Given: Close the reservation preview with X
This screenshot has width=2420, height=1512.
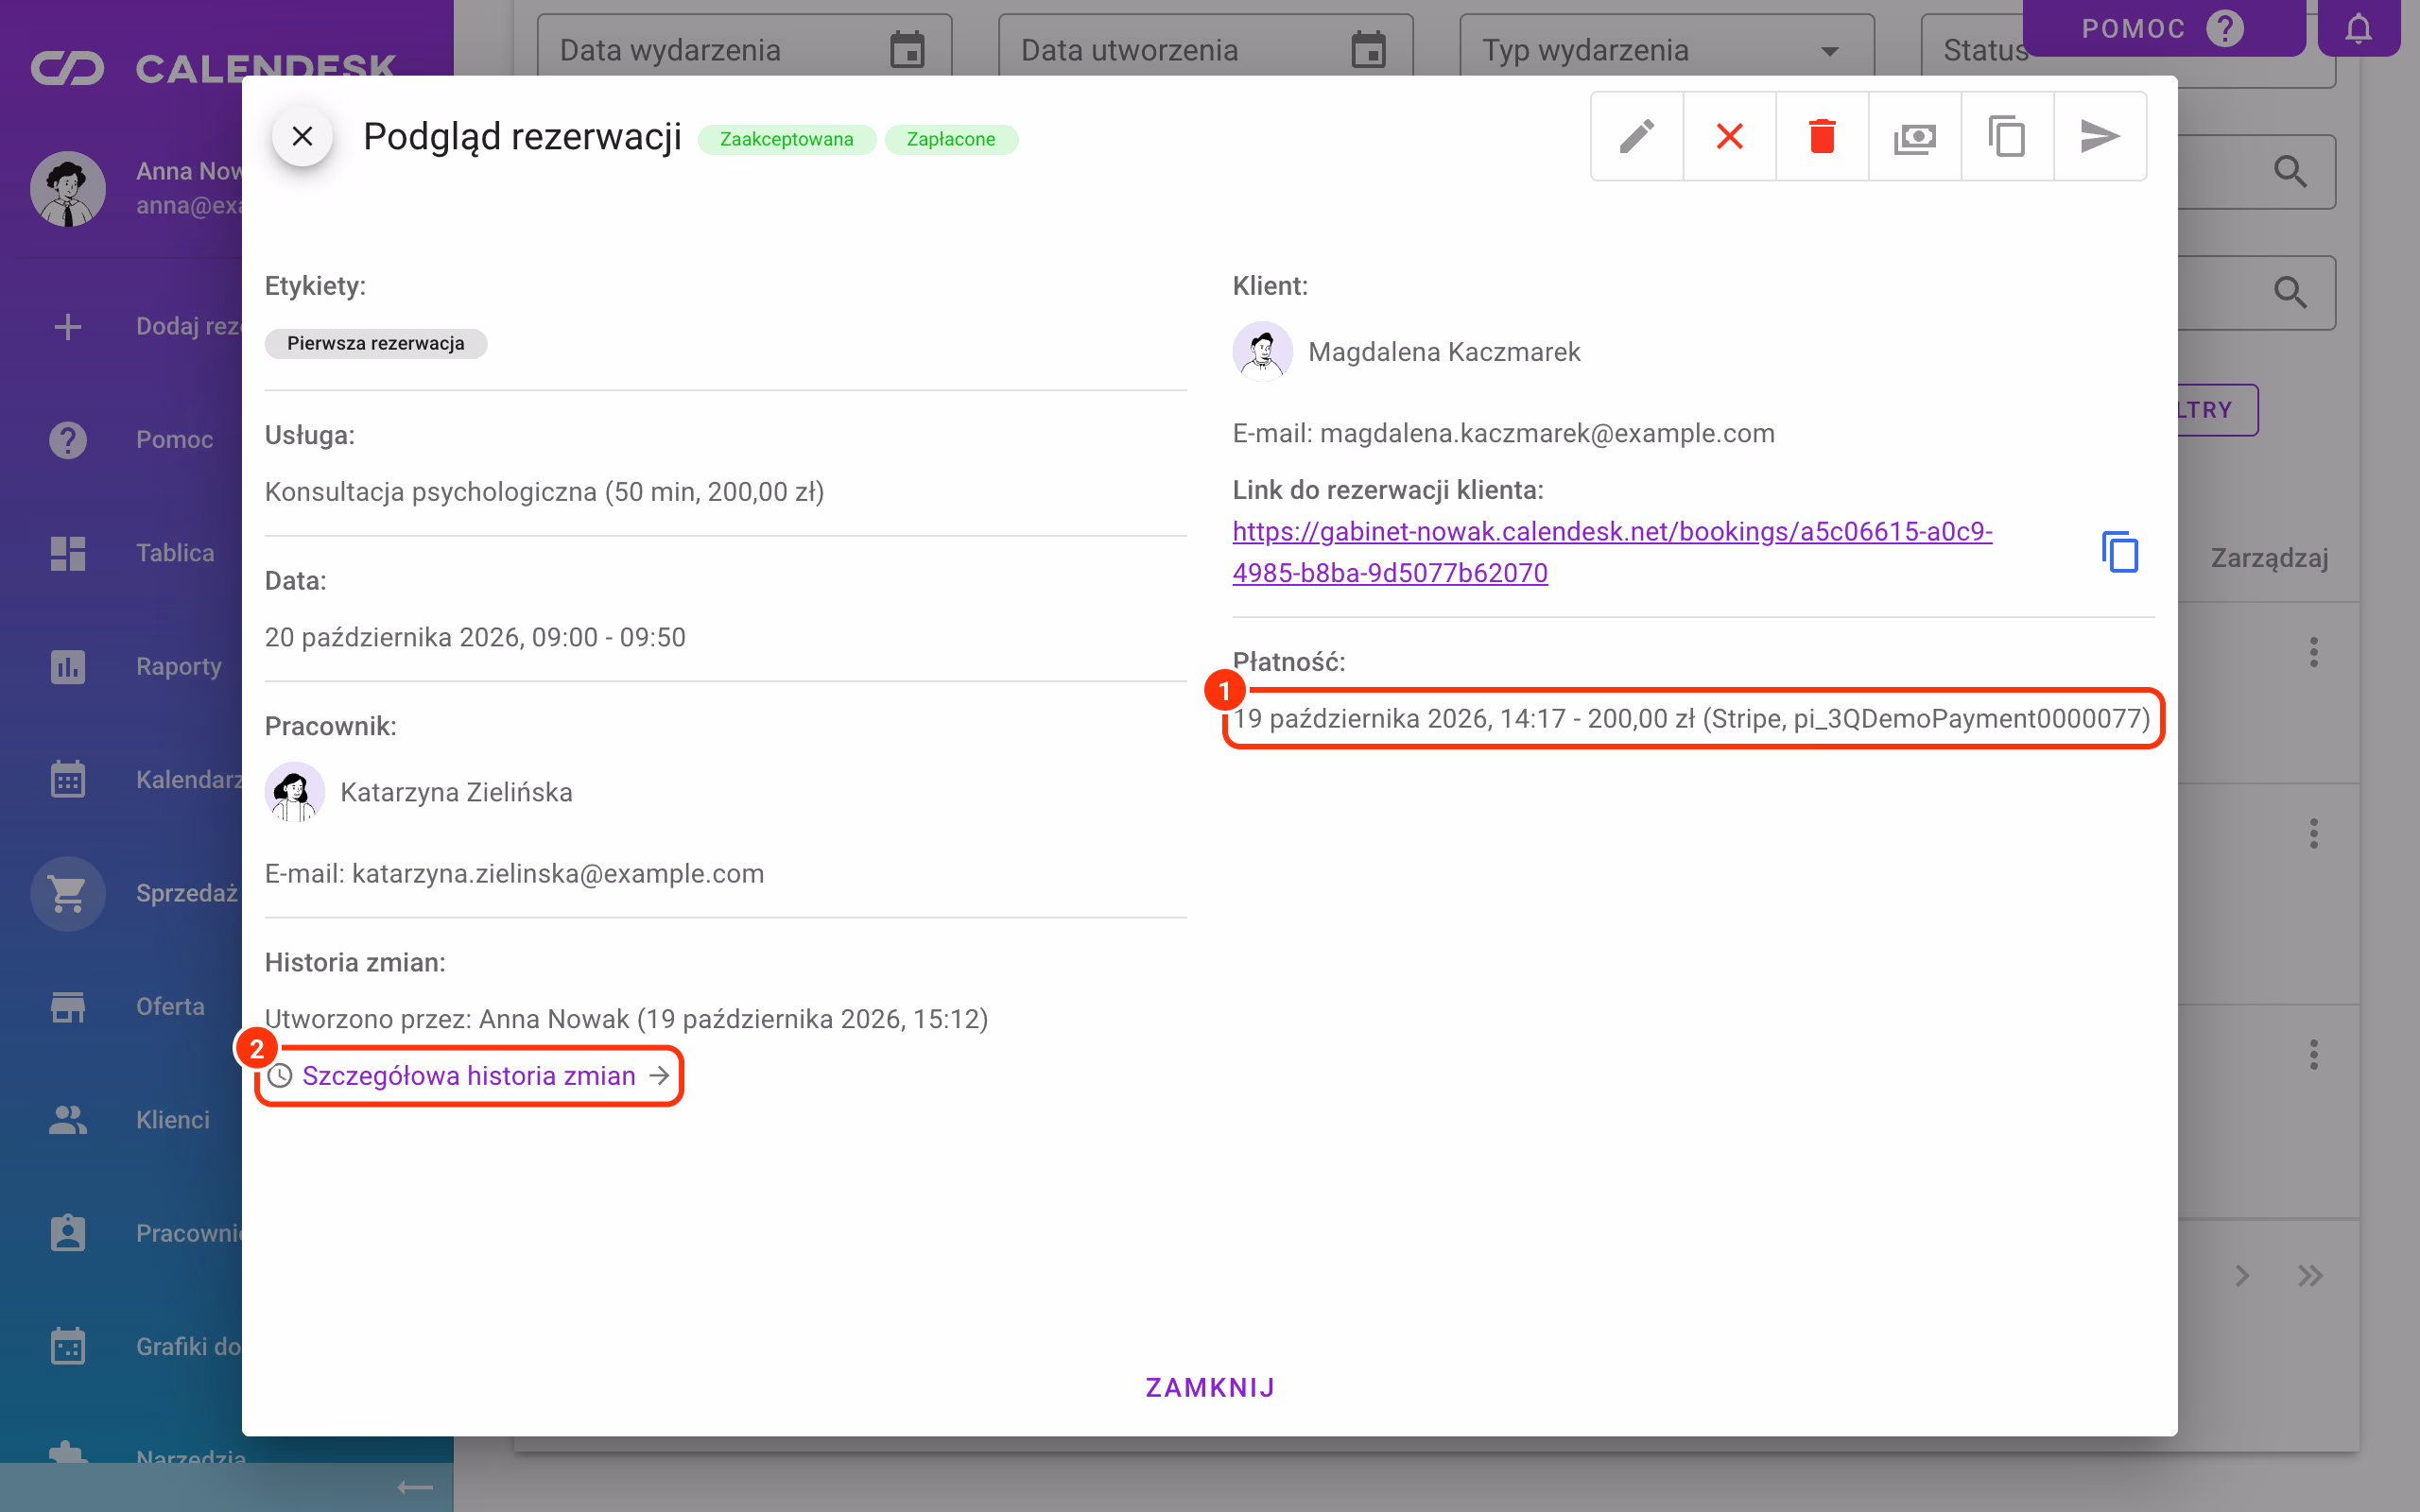Looking at the screenshot, I should click(x=302, y=136).
